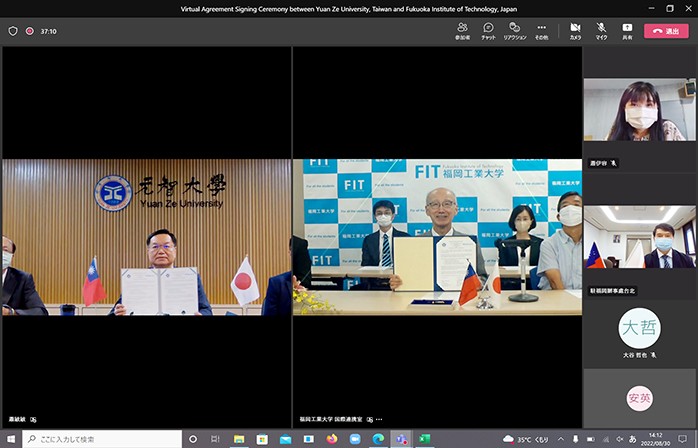This screenshot has width=698, height=448.
Task: Open the volume control icon
Action: (619, 439)
